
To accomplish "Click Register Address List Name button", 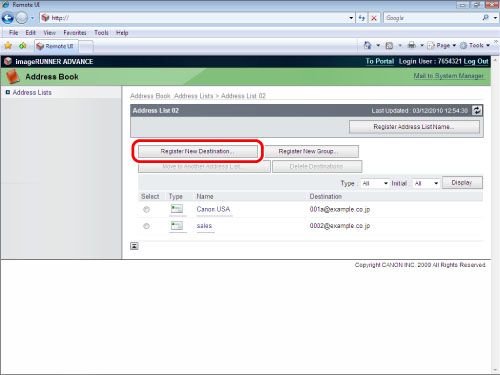I will click(414, 127).
